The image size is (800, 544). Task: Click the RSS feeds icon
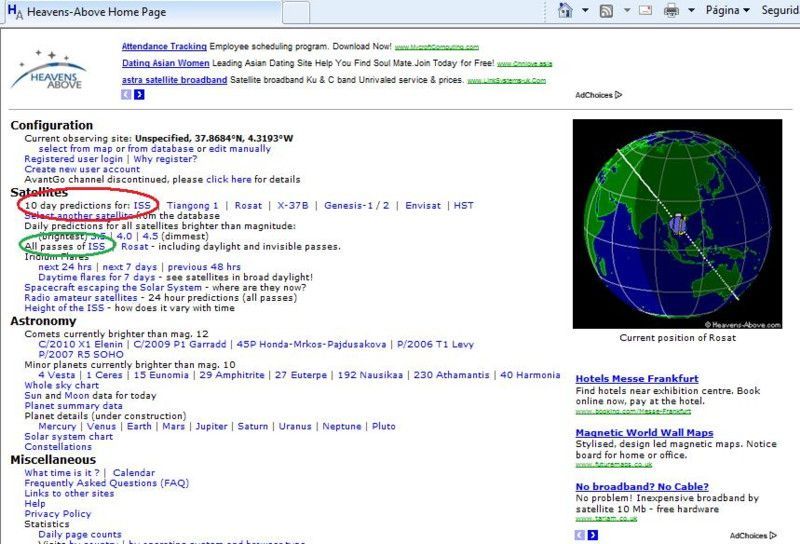pos(606,10)
